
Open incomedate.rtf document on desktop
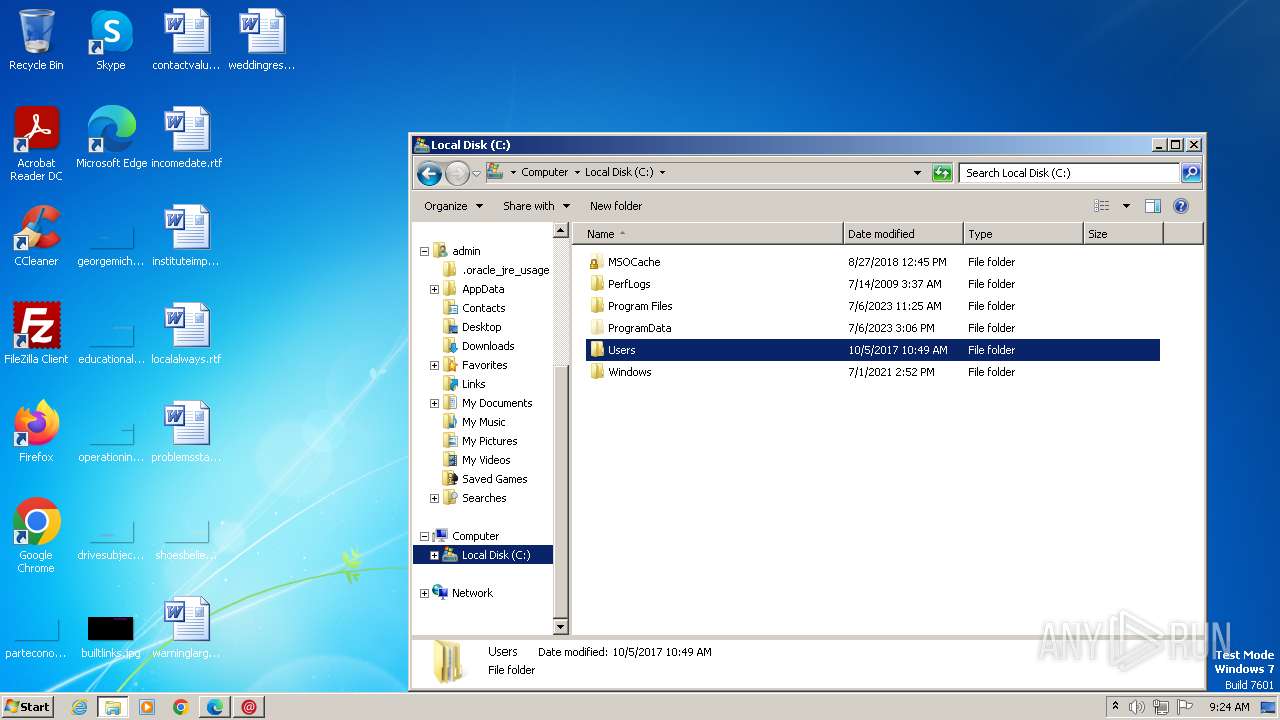[187, 138]
